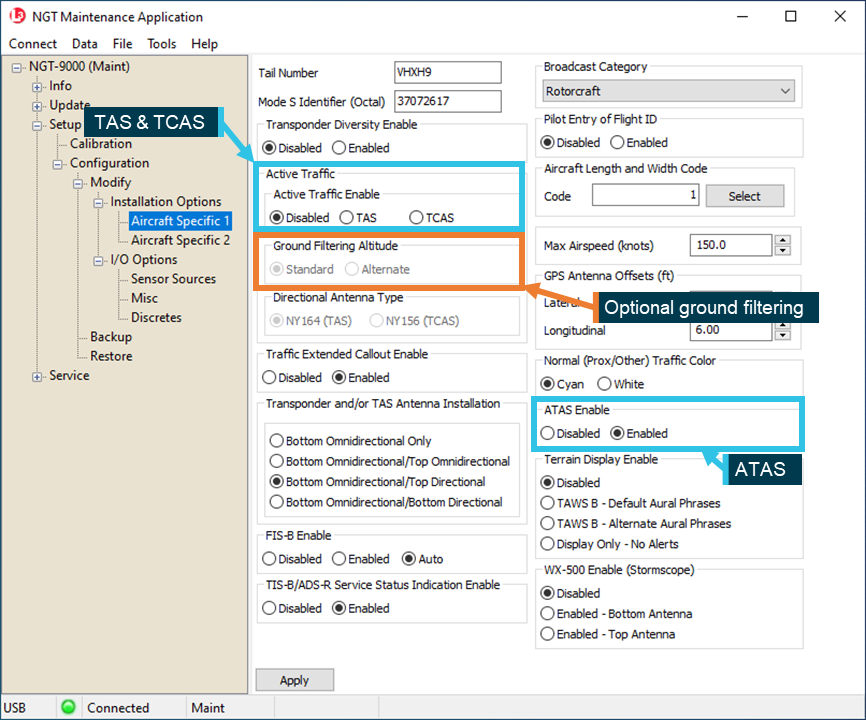Select TCAS for Active Traffic Enable
This screenshot has height=720, width=866.
point(417,218)
